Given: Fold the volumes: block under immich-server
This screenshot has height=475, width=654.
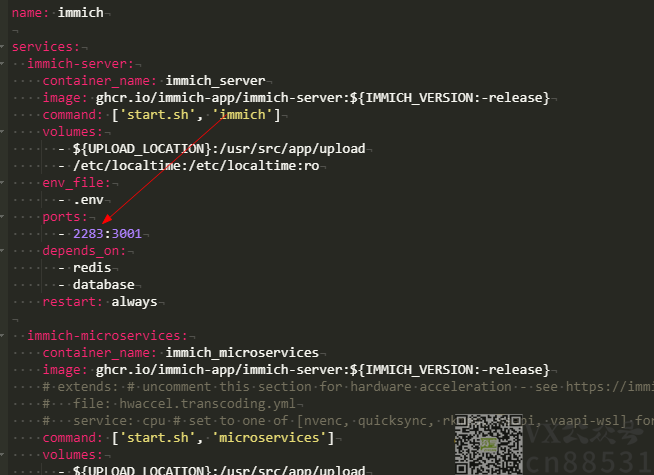Looking at the screenshot, I should pyautogui.click(x=2, y=132).
